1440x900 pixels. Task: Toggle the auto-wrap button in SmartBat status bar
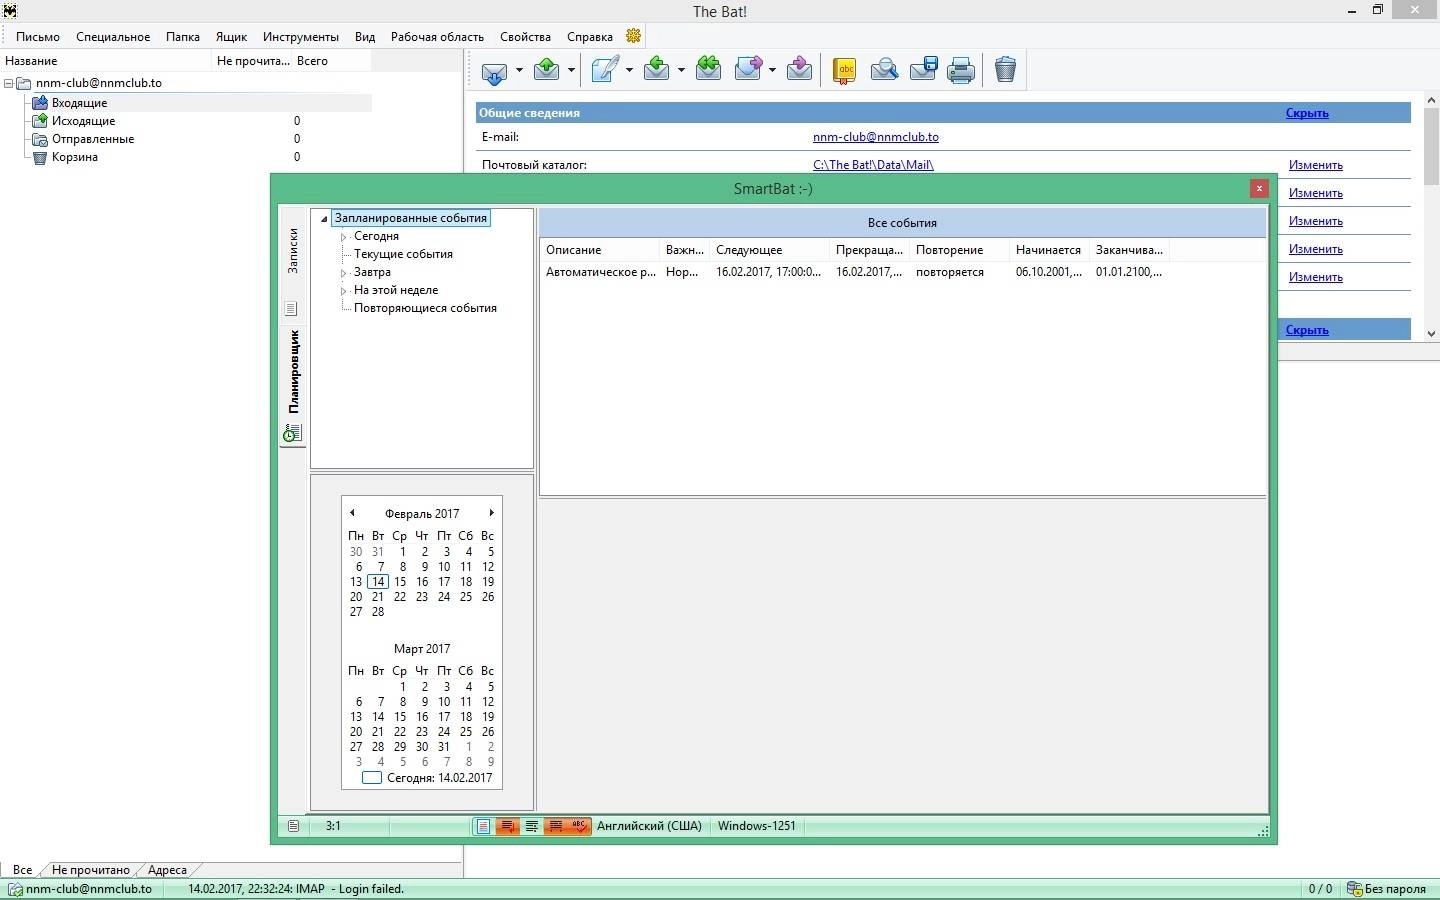(508, 826)
